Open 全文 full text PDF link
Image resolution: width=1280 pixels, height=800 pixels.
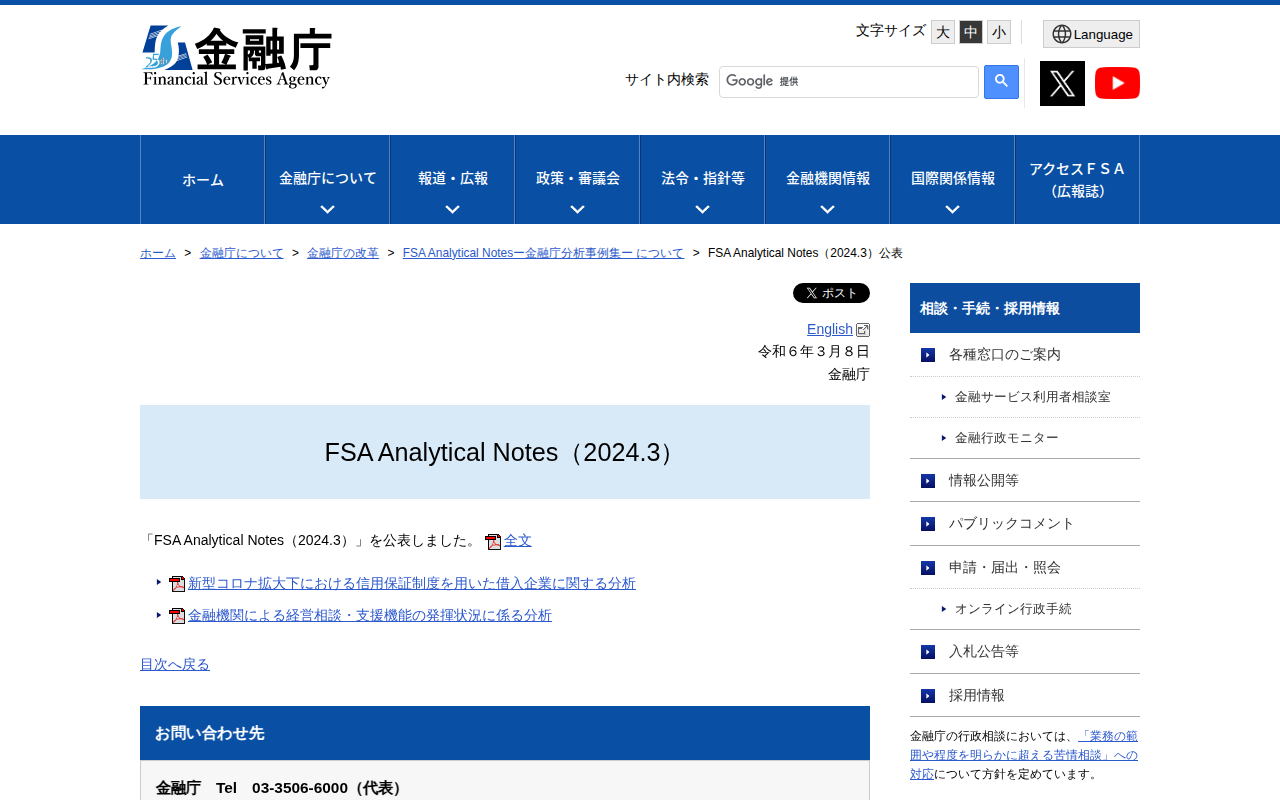[x=518, y=541]
